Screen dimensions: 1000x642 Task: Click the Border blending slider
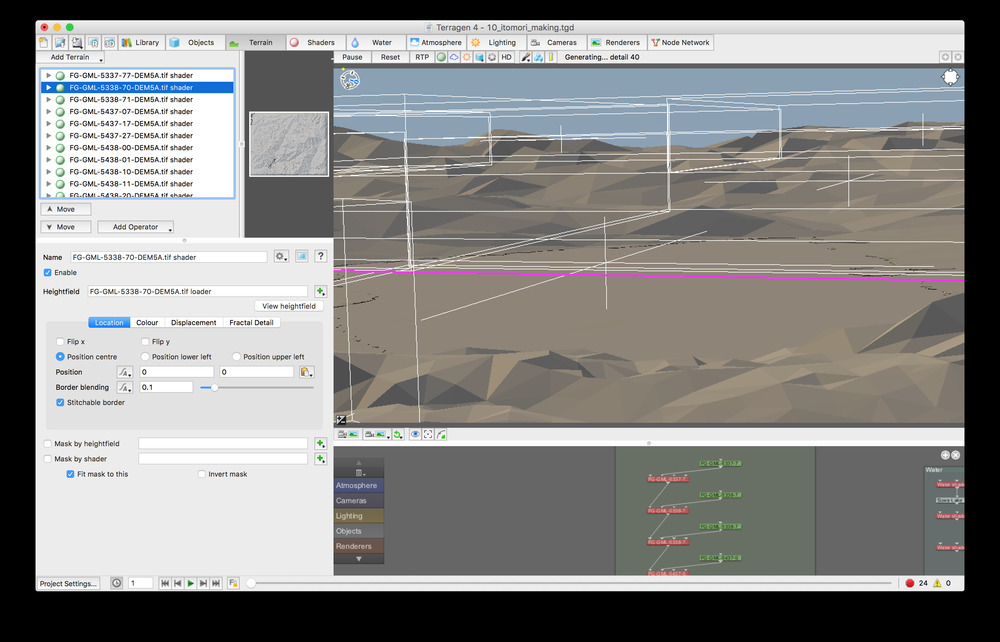click(256, 387)
